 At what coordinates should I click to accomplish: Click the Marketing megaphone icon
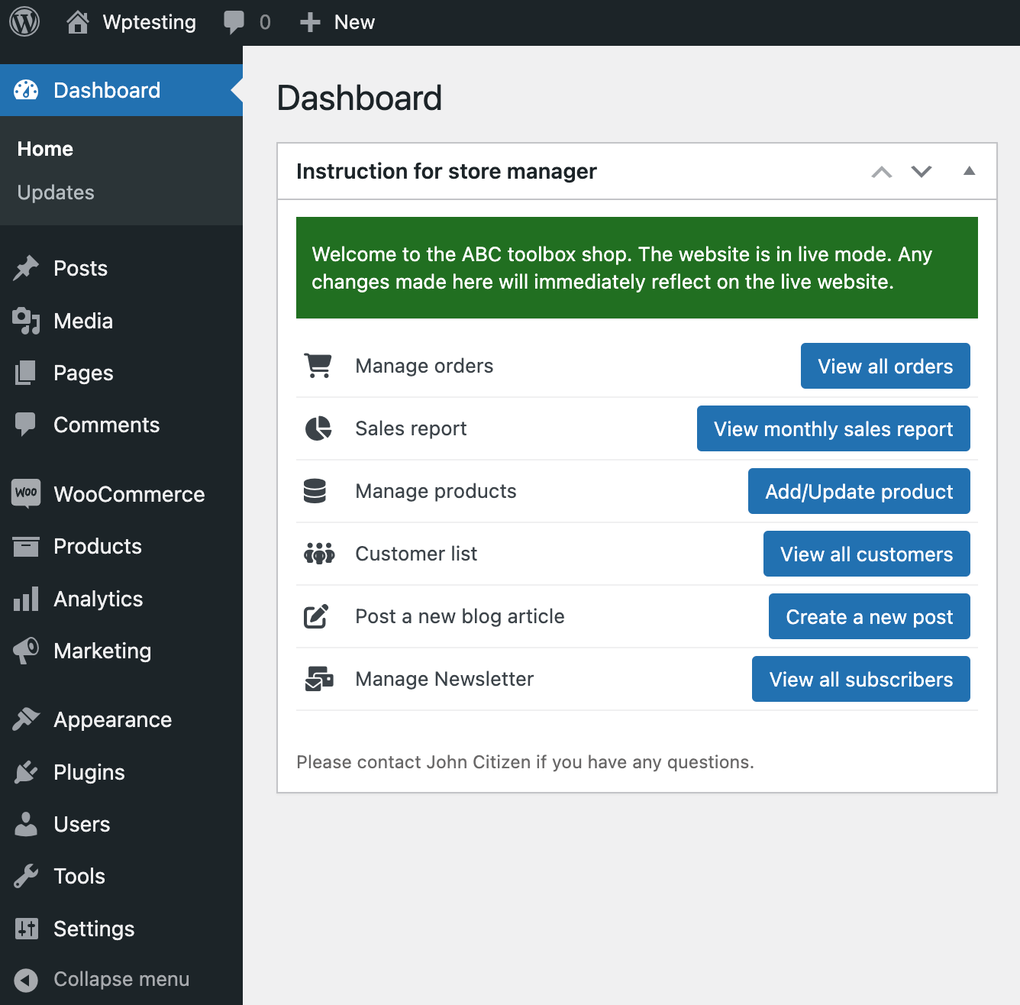[25, 651]
